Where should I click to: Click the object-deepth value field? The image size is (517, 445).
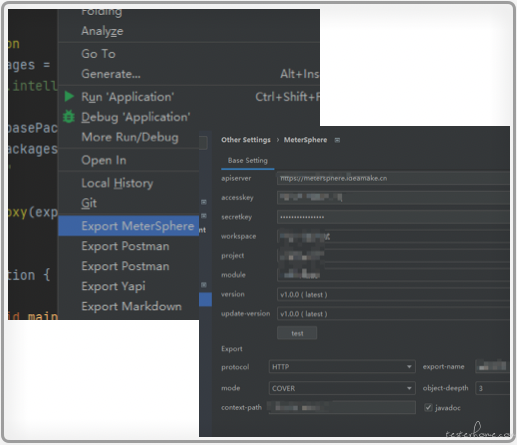click(493, 388)
